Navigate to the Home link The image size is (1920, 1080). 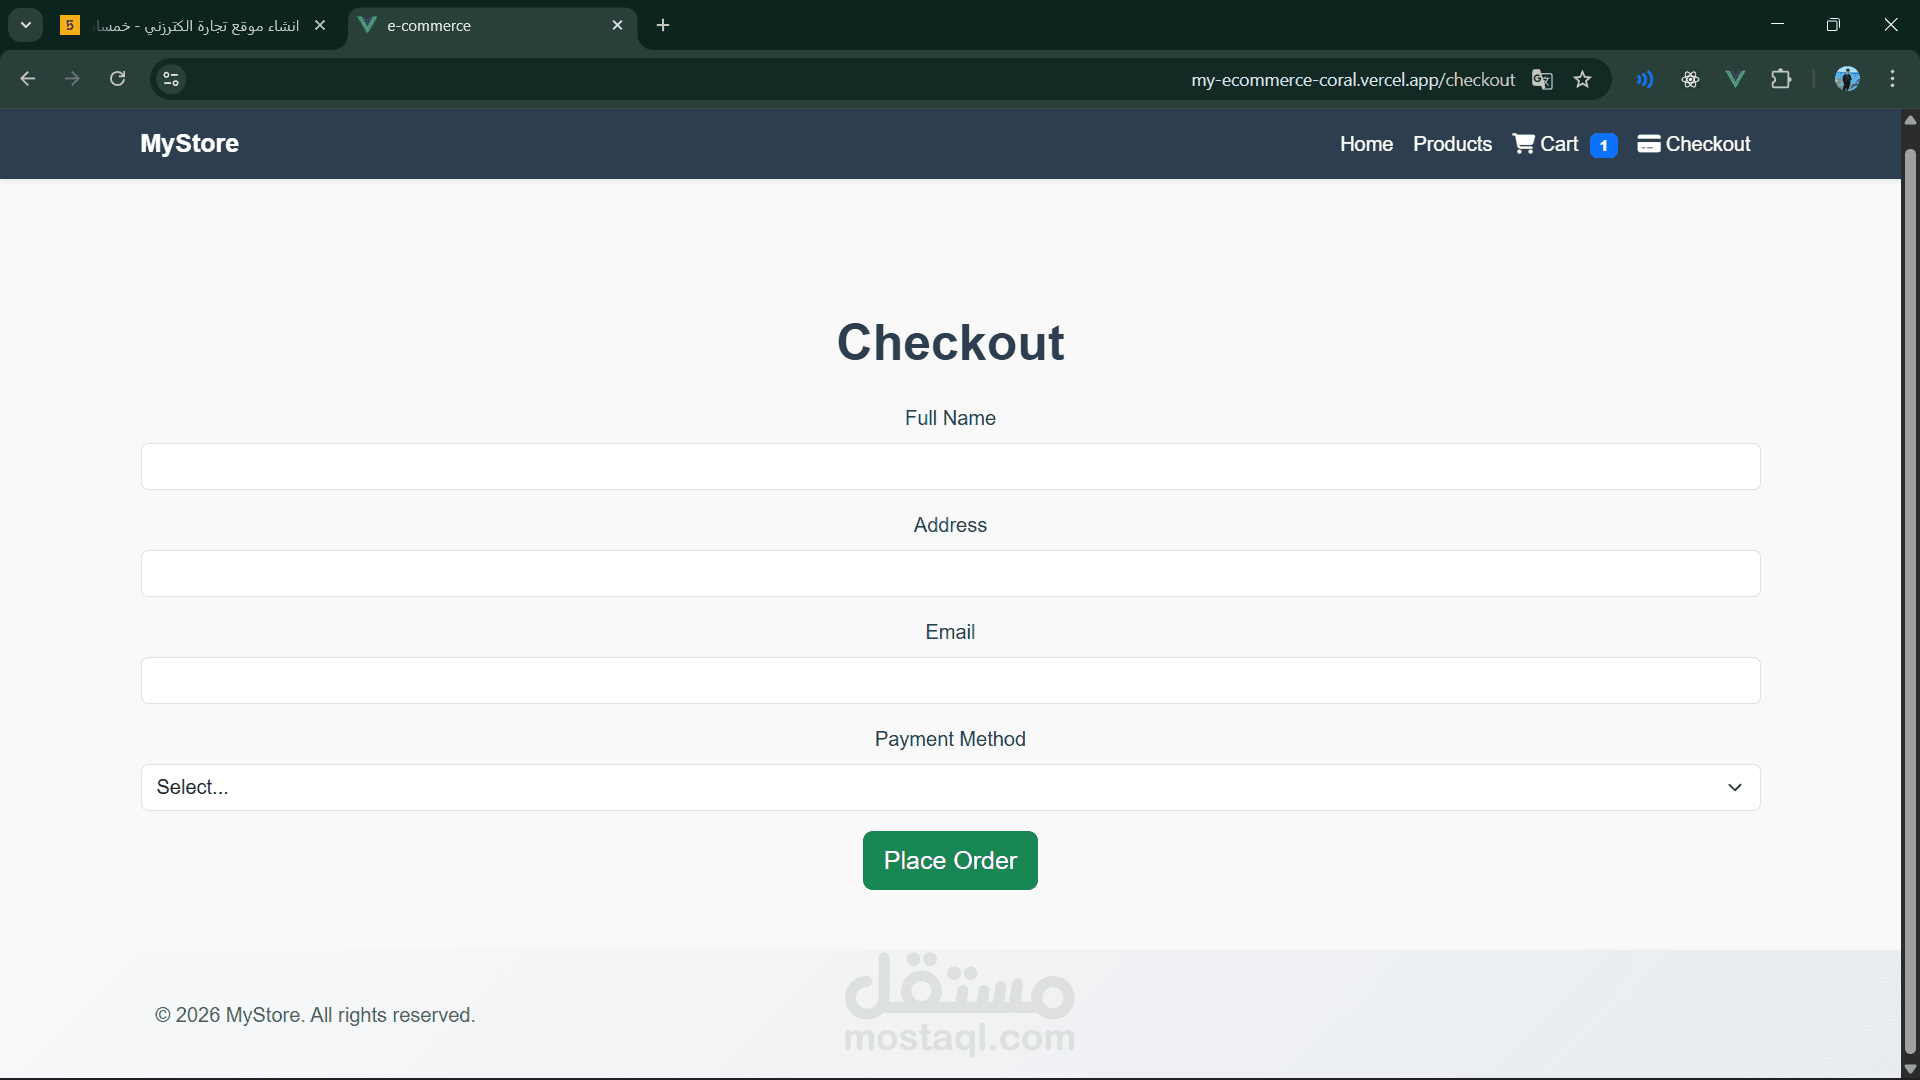(x=1366, y=144)
